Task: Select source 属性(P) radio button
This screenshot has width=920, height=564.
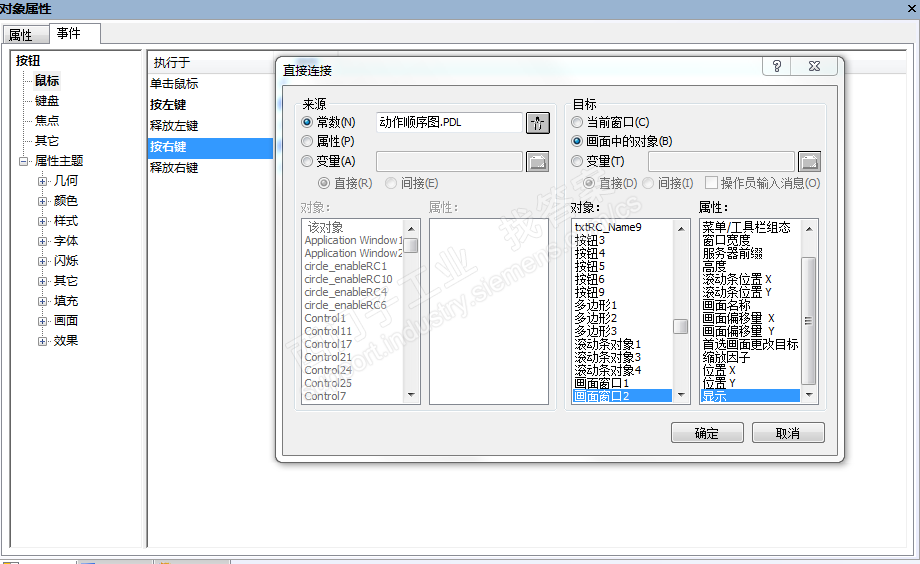Action: [307, 141]
